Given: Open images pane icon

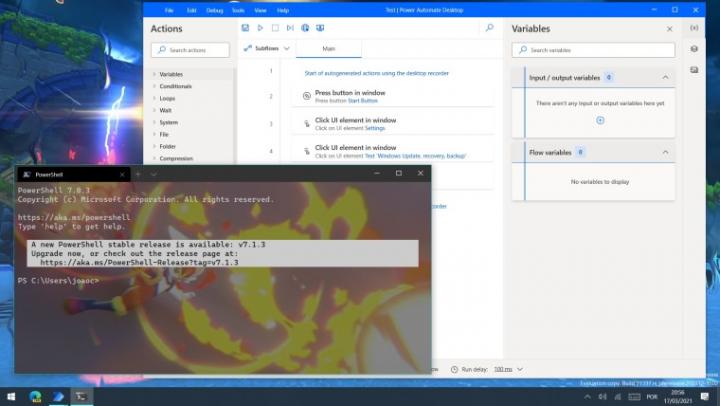Looking at the screenshot, I should 694,70.
